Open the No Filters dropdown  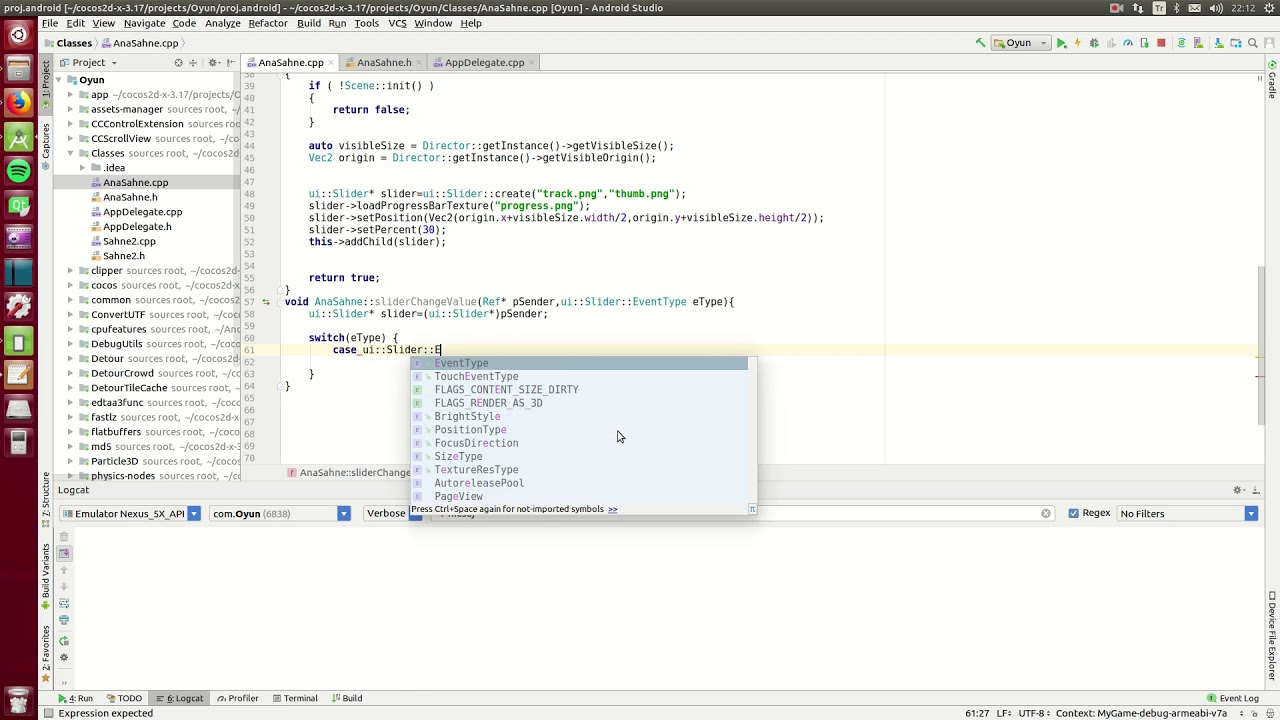[x=1187, y=513]
